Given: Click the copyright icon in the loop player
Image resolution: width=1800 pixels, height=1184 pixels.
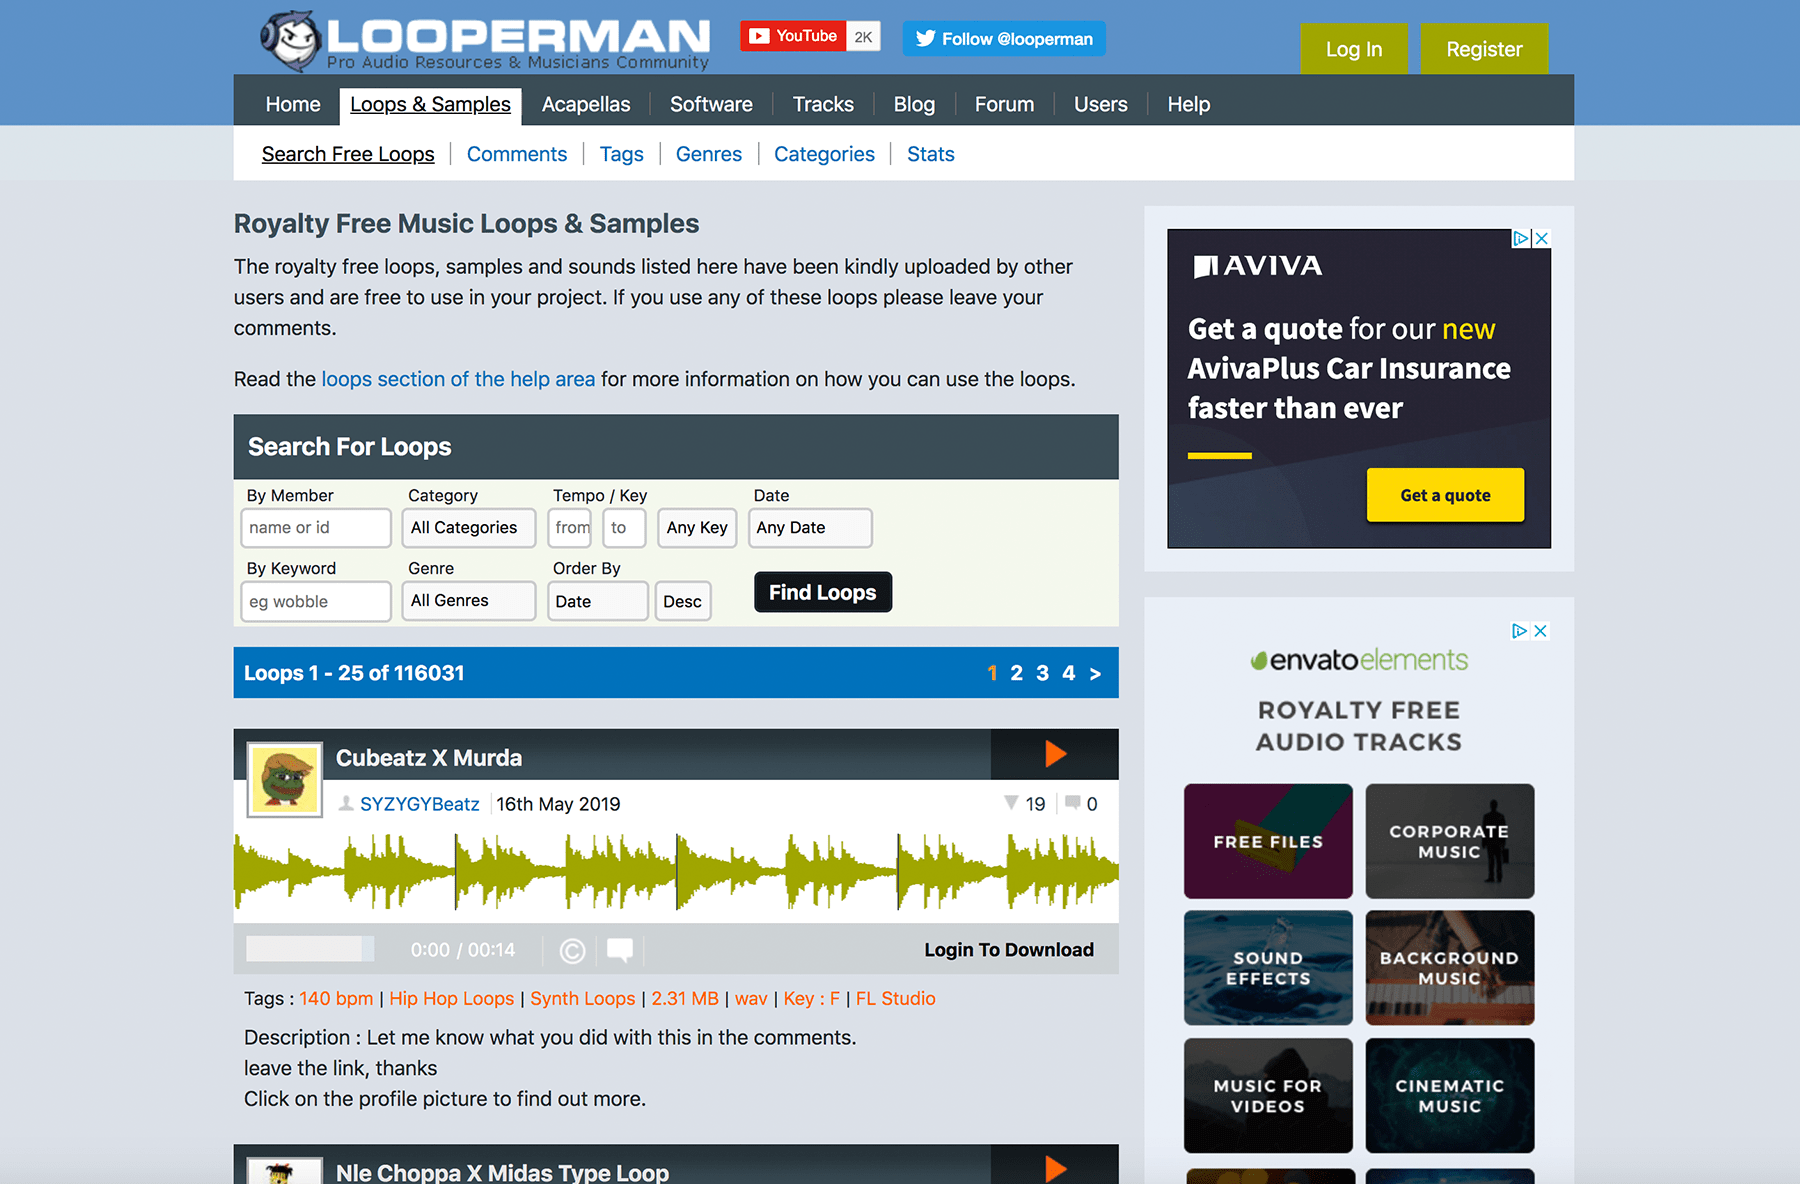Looking at the screenshot, I should tap(572, 950).
